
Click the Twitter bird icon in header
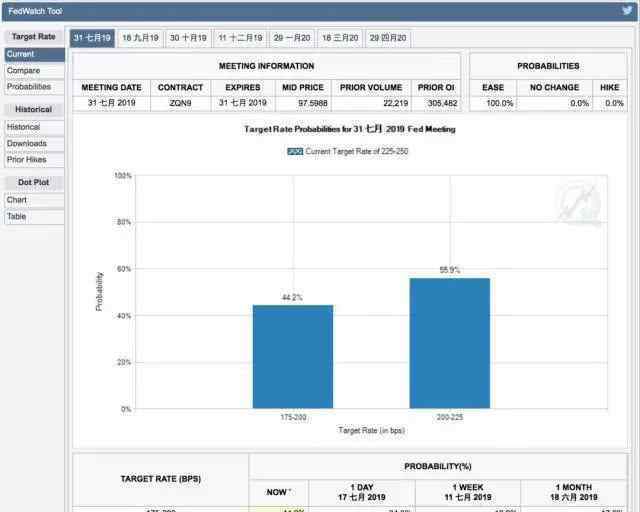pos(627,10)
